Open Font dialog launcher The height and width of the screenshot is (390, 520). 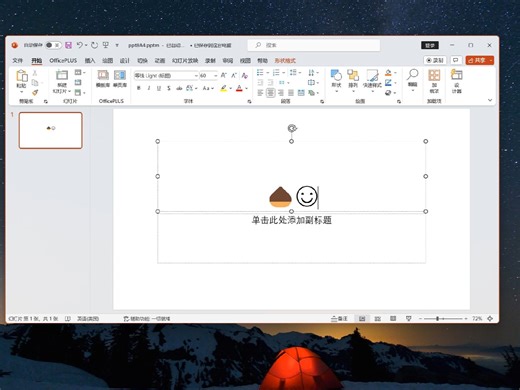(249, 101)
